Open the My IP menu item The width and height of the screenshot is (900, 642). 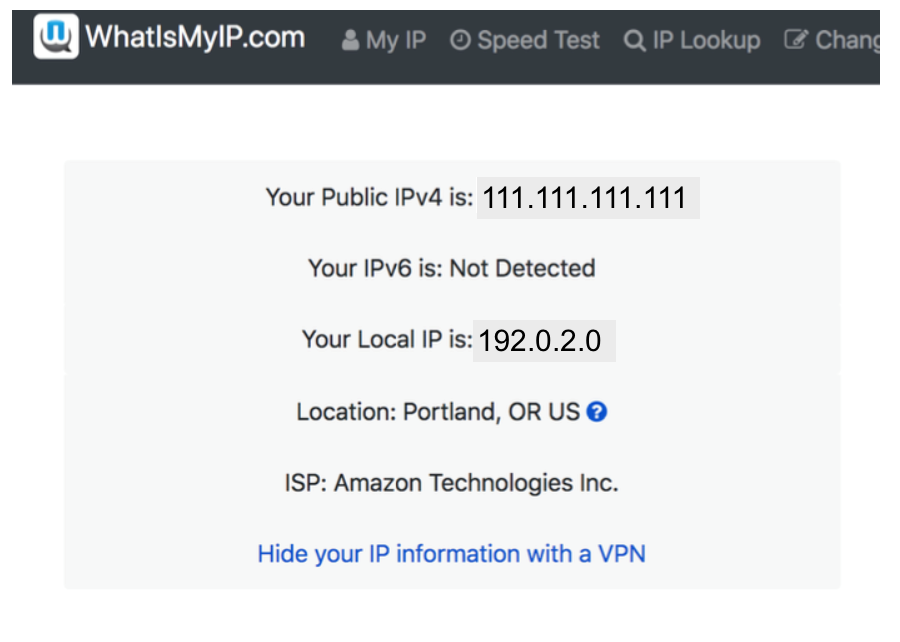[x=384, y=40]
